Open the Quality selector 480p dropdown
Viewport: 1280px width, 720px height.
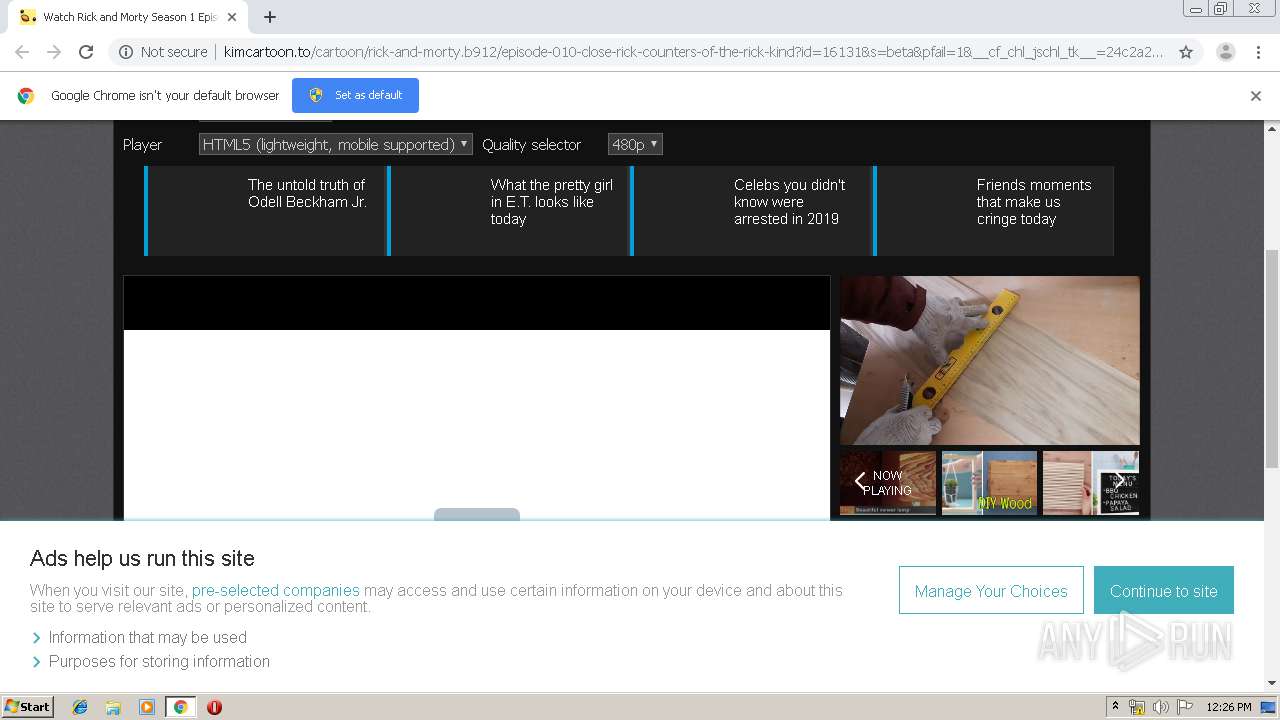tap(635, 145)
